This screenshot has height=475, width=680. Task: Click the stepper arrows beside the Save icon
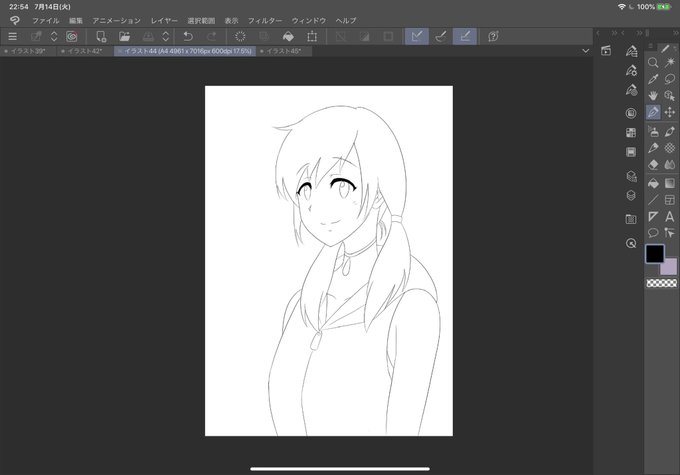(x=165, y=36)
